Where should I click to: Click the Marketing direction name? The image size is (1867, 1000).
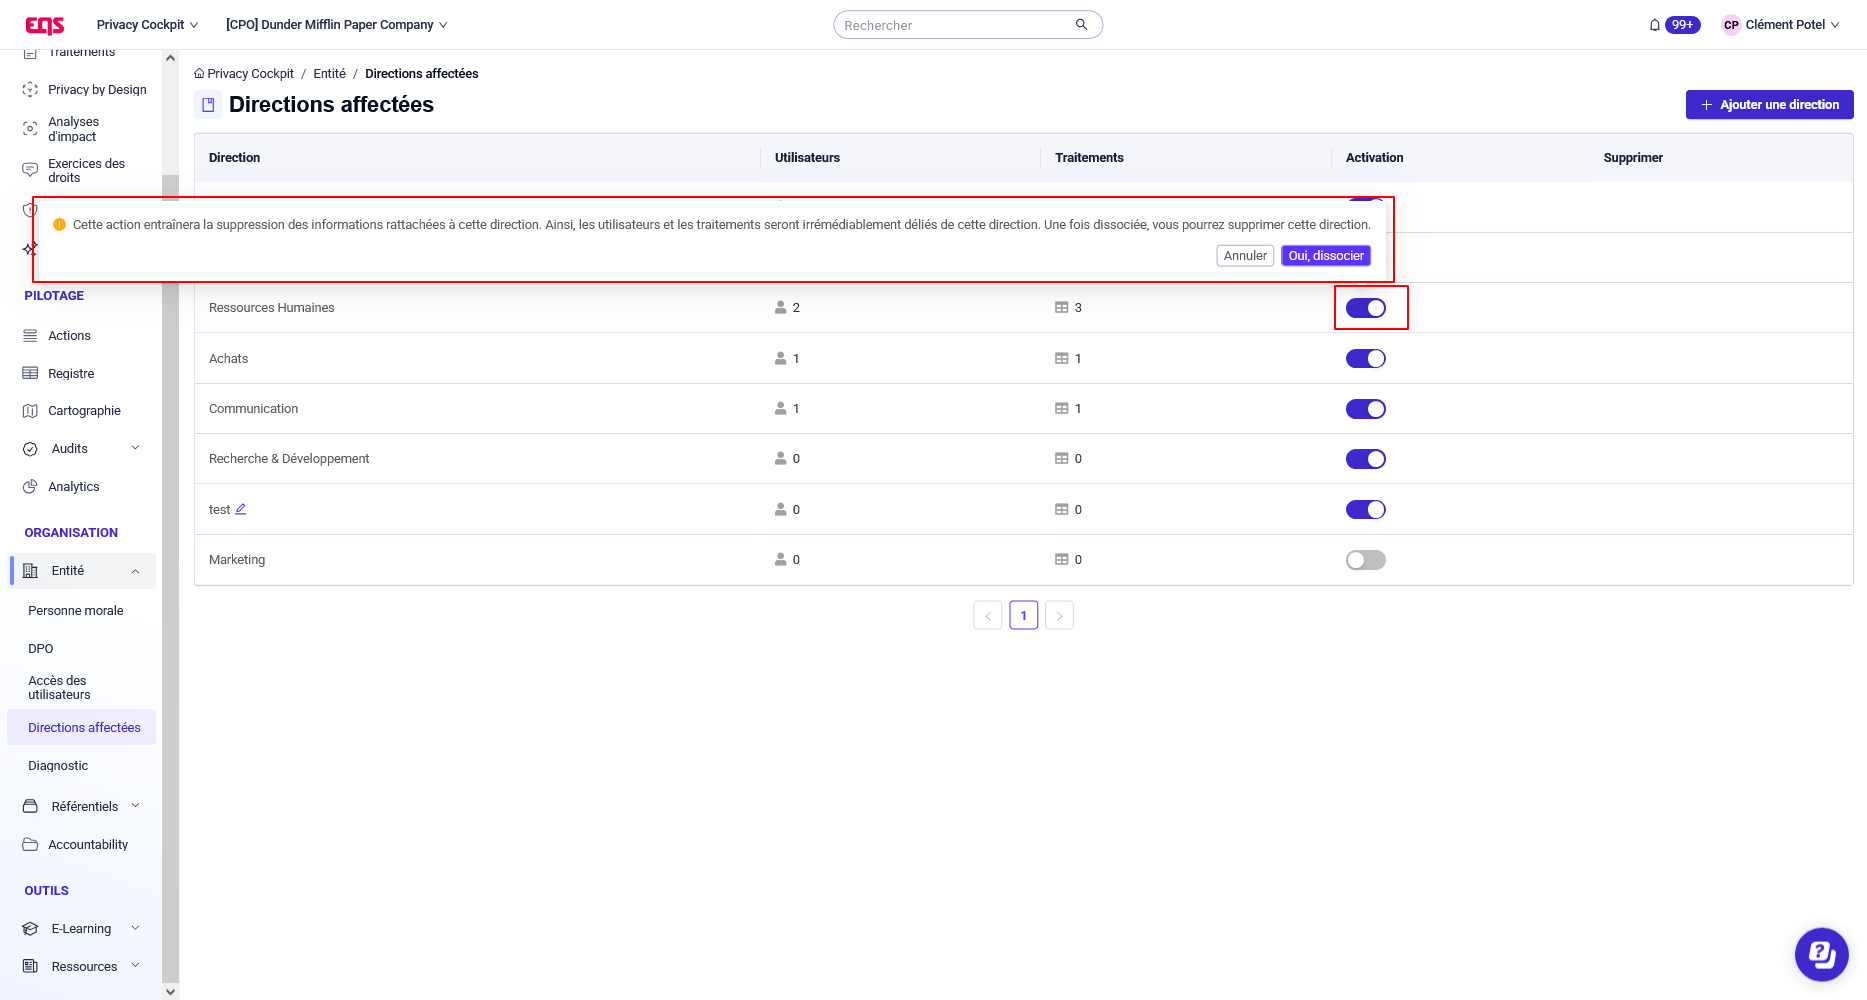pos(237,560)
